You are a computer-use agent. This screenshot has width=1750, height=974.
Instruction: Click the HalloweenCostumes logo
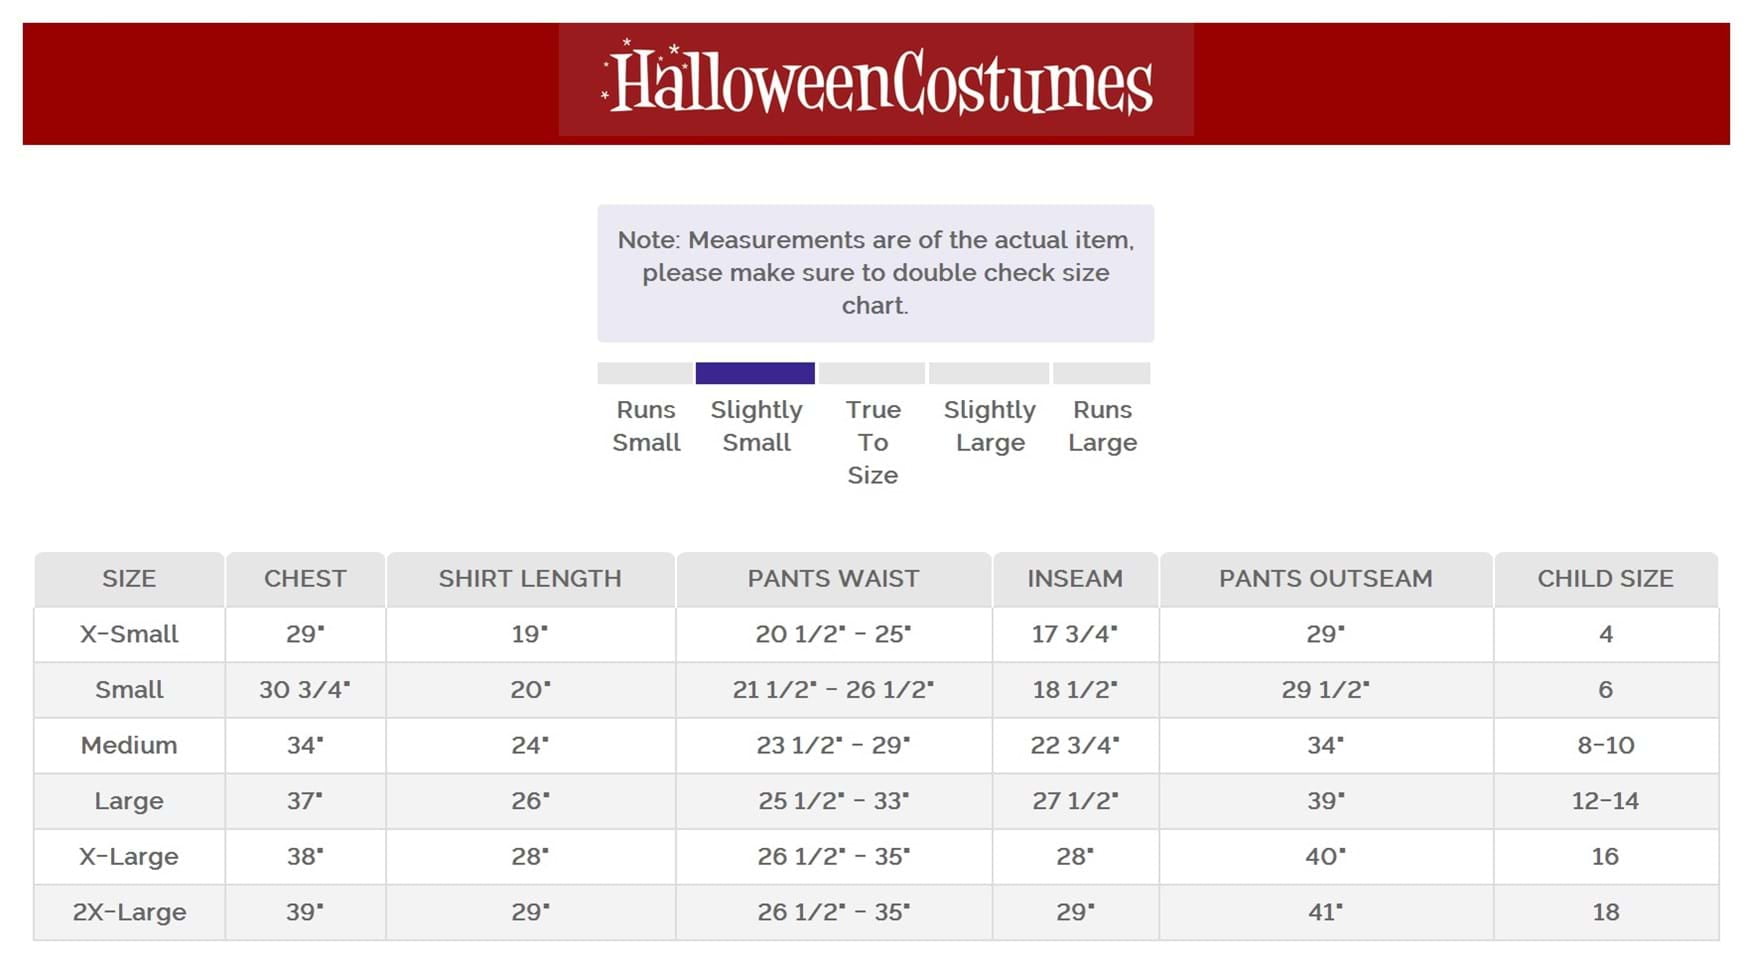pyautogui.click(x=876, y=80)
